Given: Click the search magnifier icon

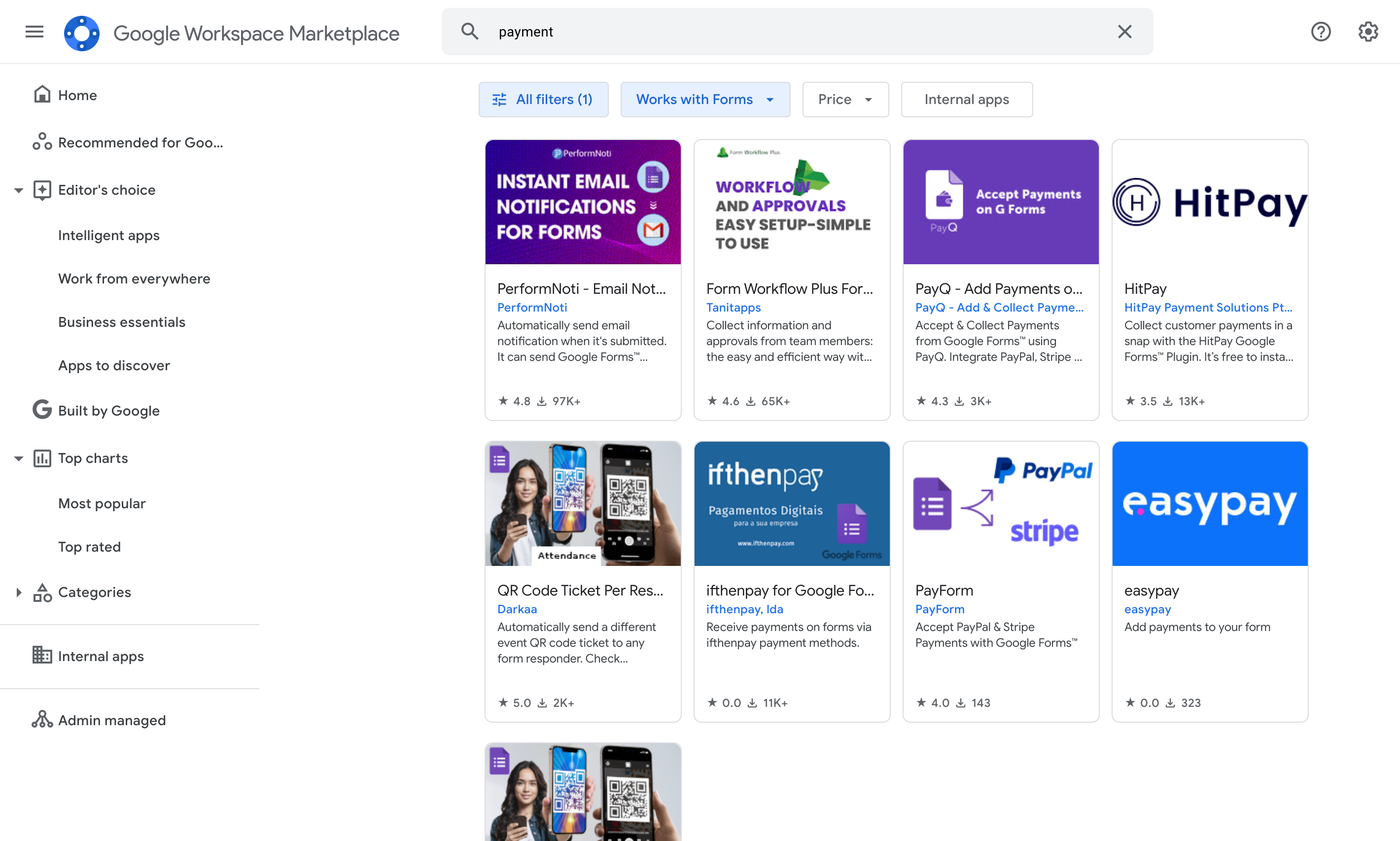Looking at the screenshot, I should (470, 32).
